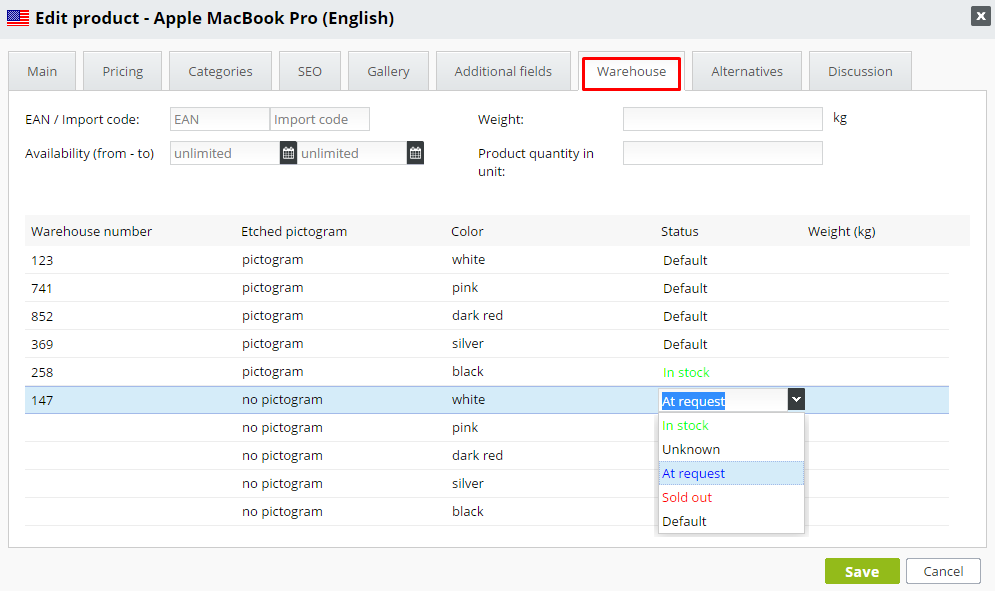Go to the Categories tab
The height and width of the screenshot is (591, 995).
pyautogui.click(x=220, y=71)
